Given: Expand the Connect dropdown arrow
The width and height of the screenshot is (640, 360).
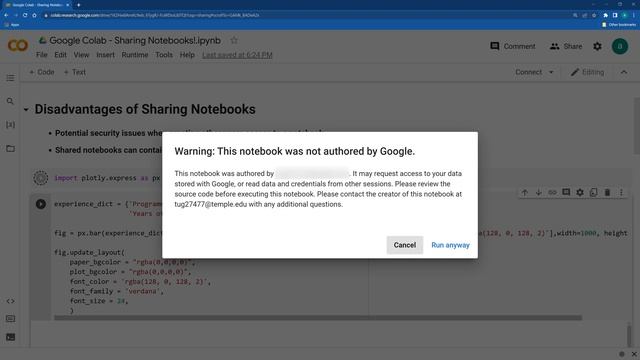Looking at the screenshot, I should (x=551, y=72).
